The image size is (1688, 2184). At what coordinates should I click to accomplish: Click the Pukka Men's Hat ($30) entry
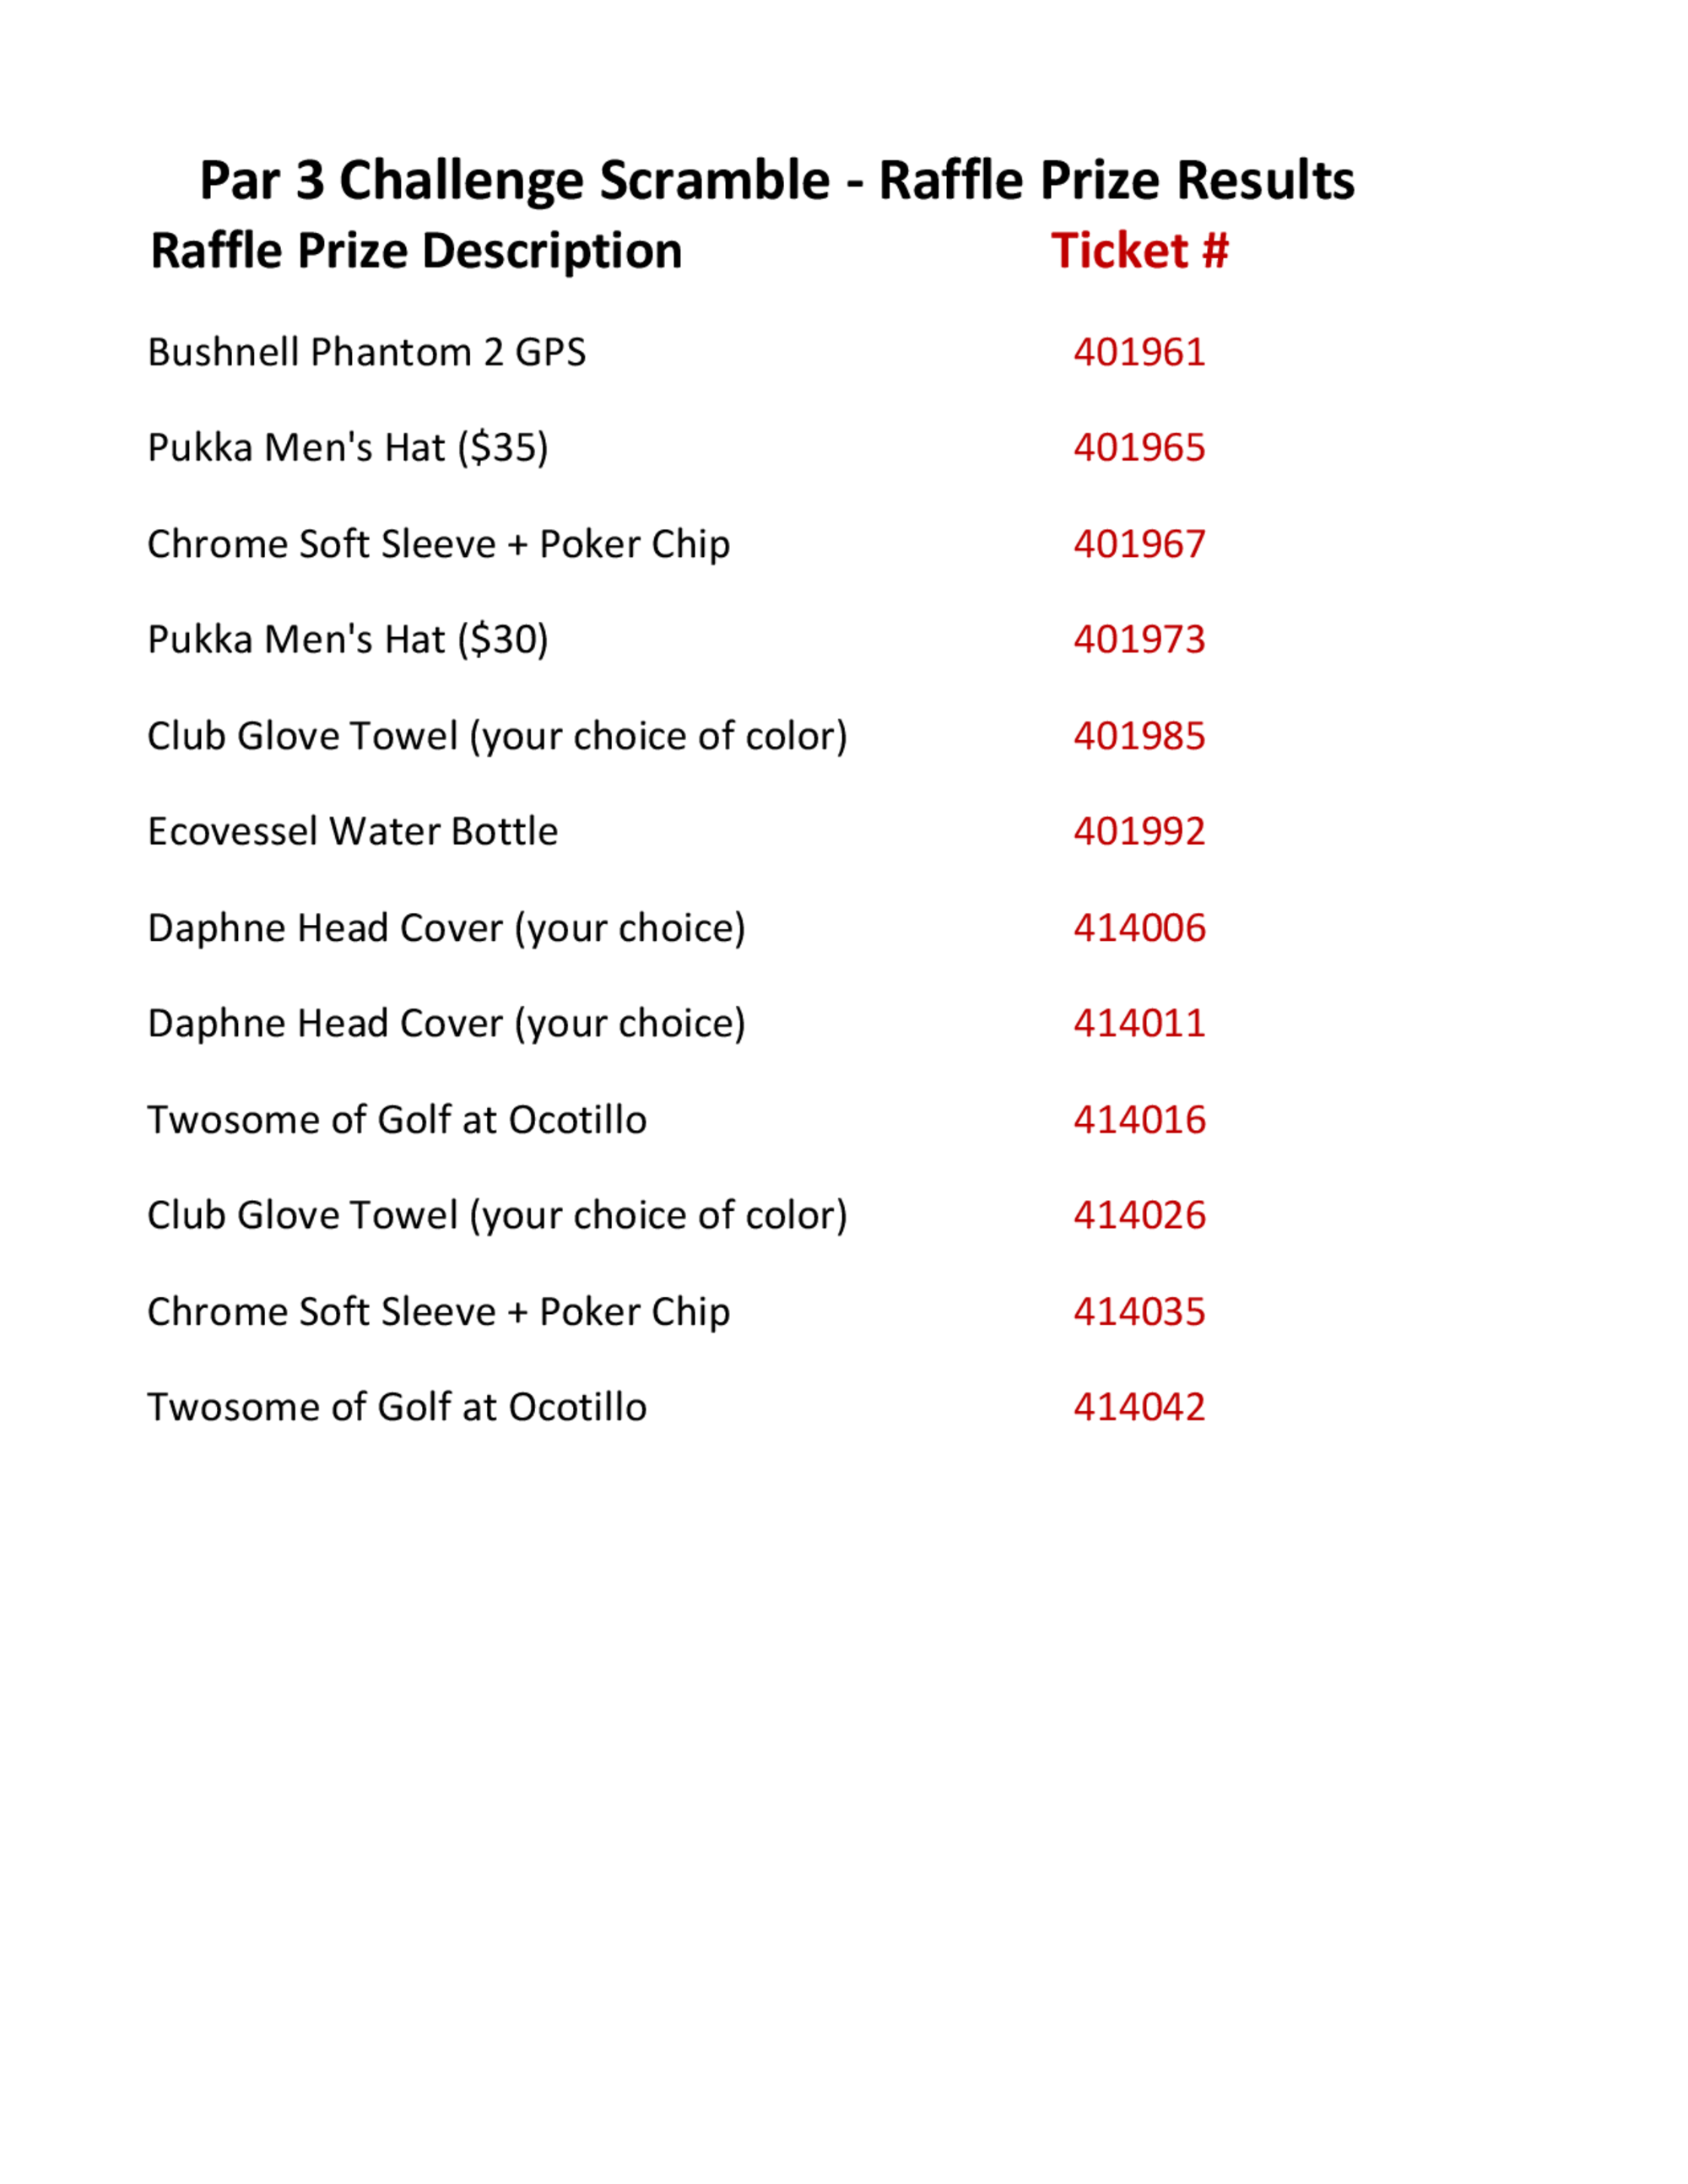point(348,640)
